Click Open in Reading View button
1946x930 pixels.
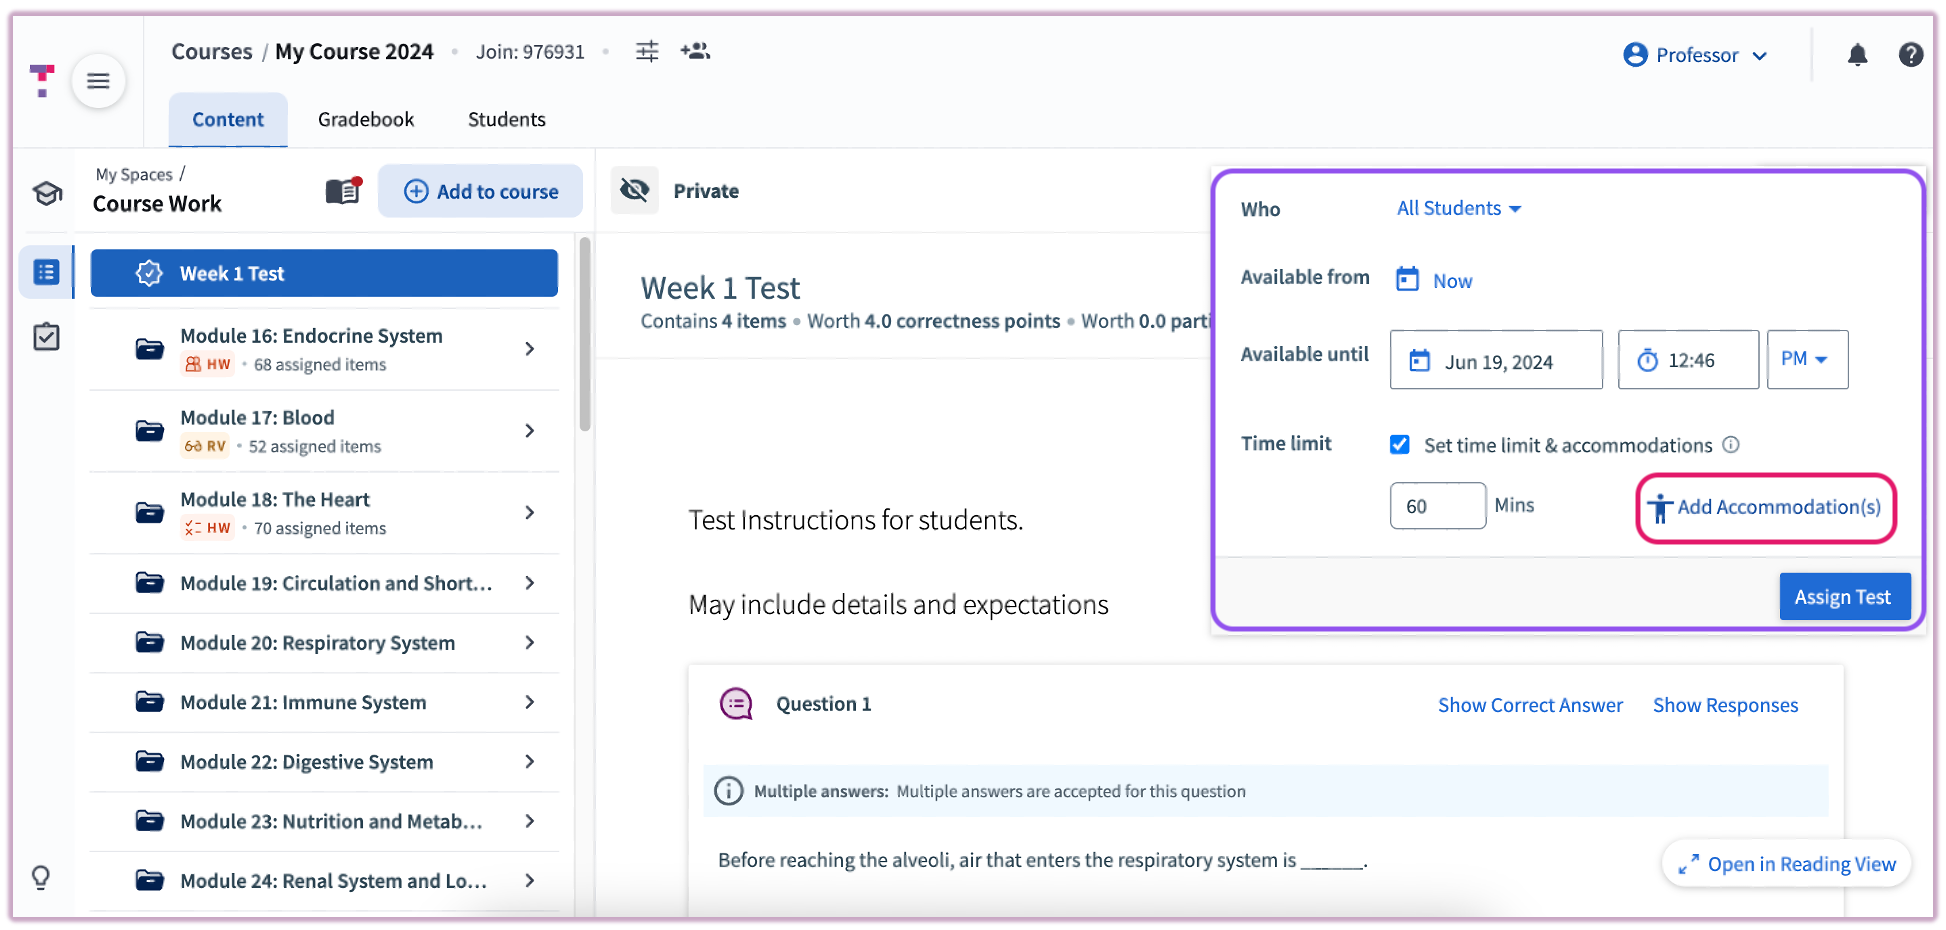(1787, 864)
